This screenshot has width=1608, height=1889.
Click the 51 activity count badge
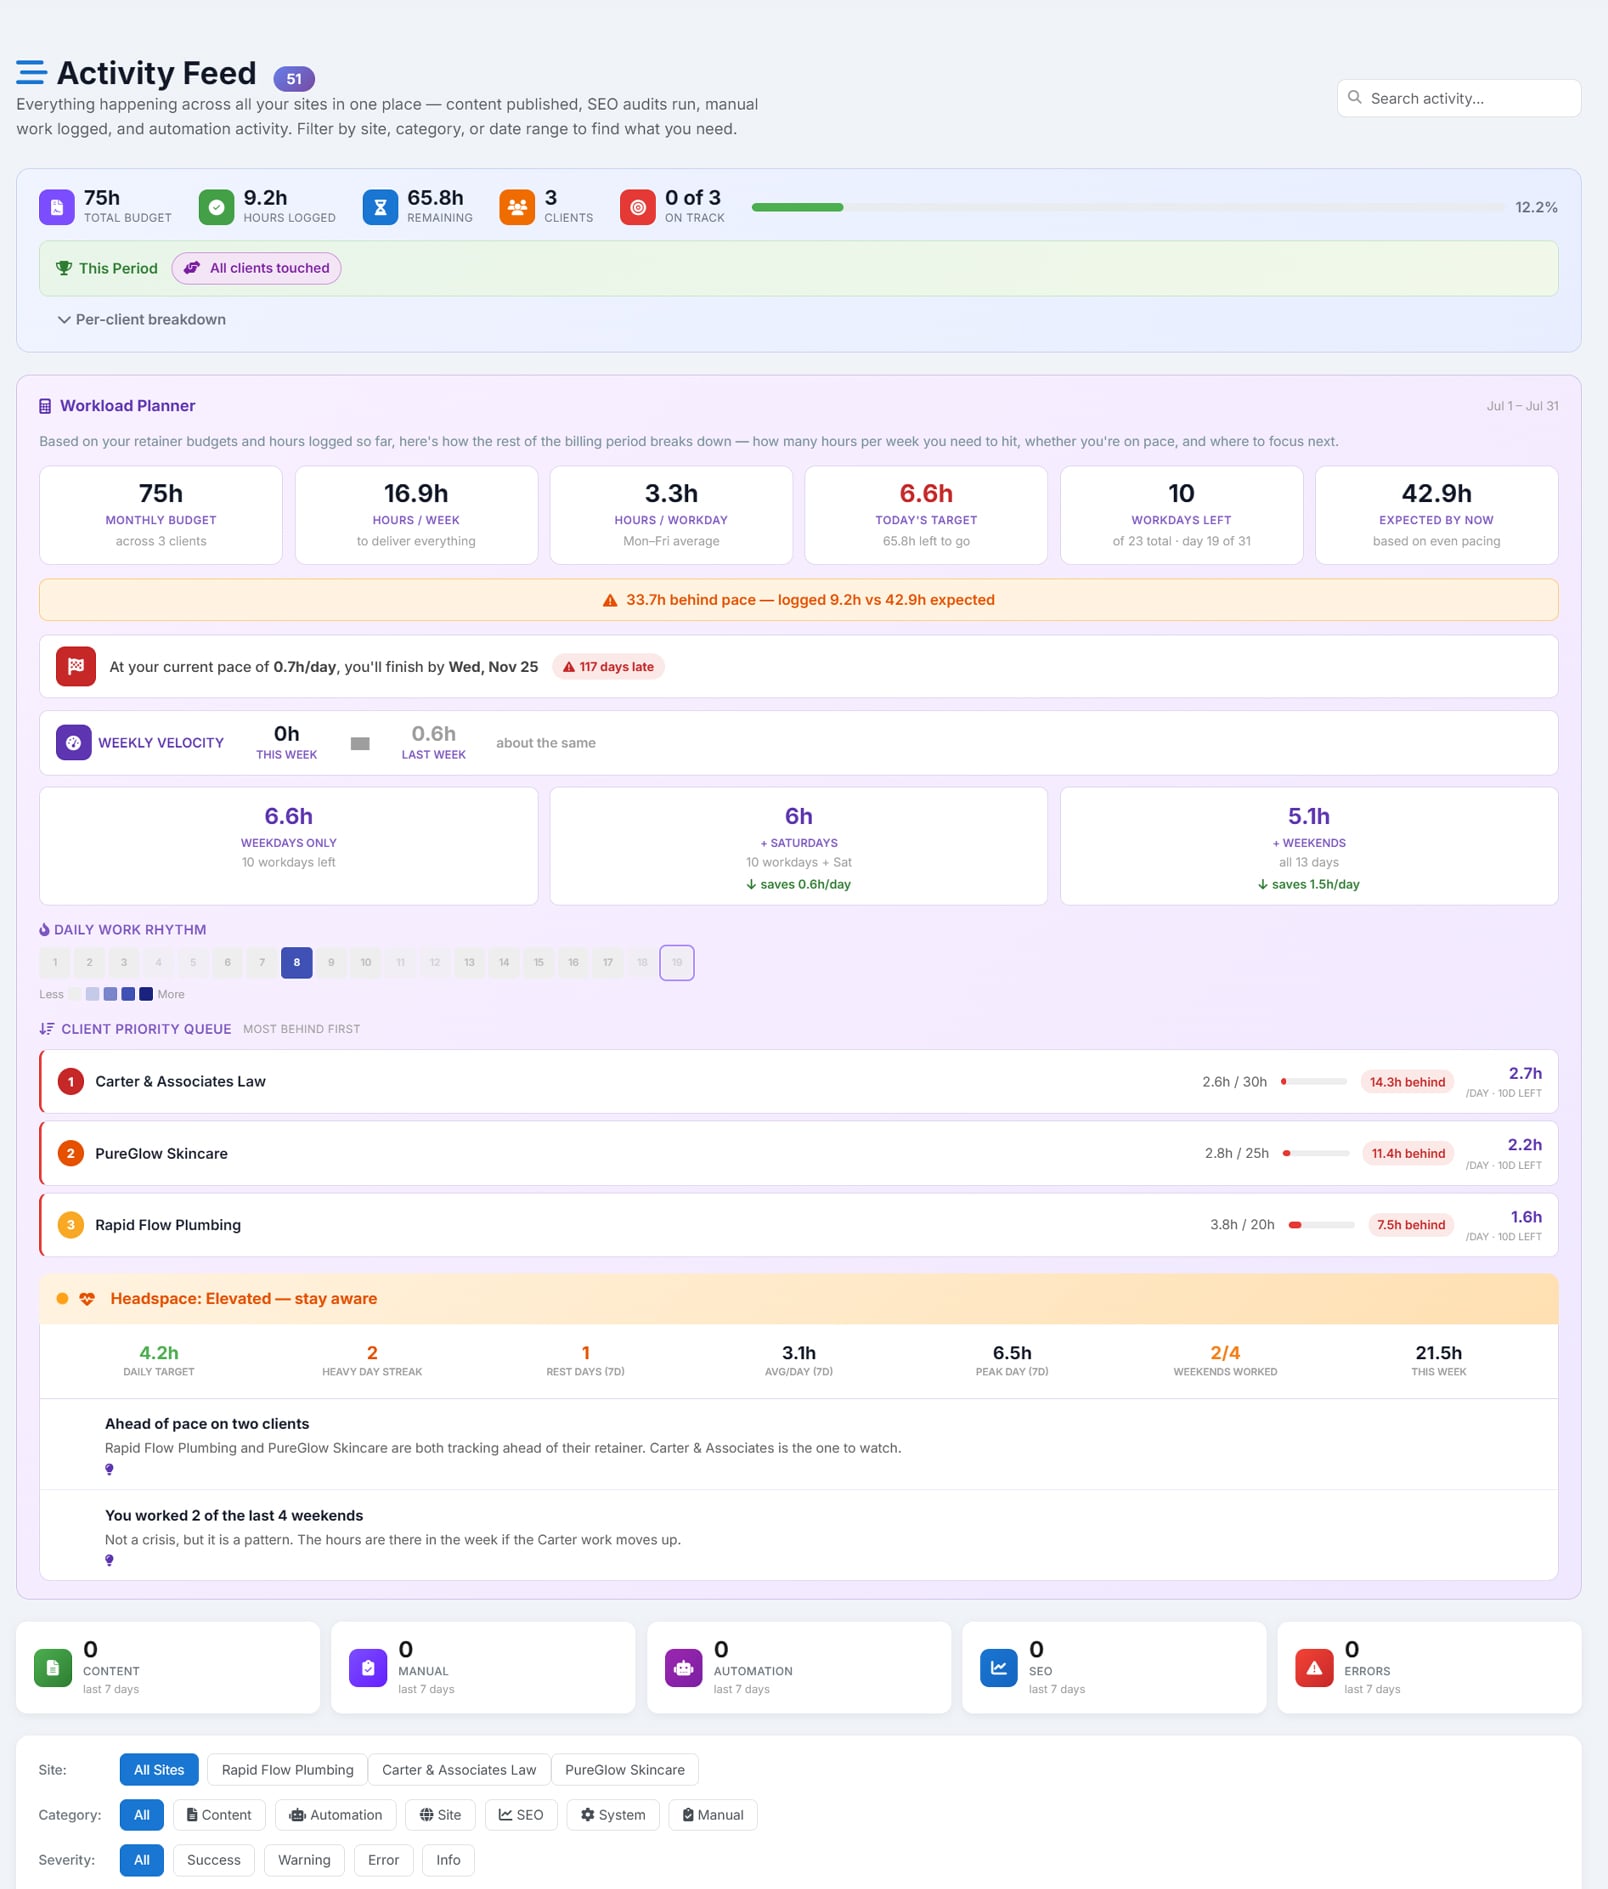294,78
